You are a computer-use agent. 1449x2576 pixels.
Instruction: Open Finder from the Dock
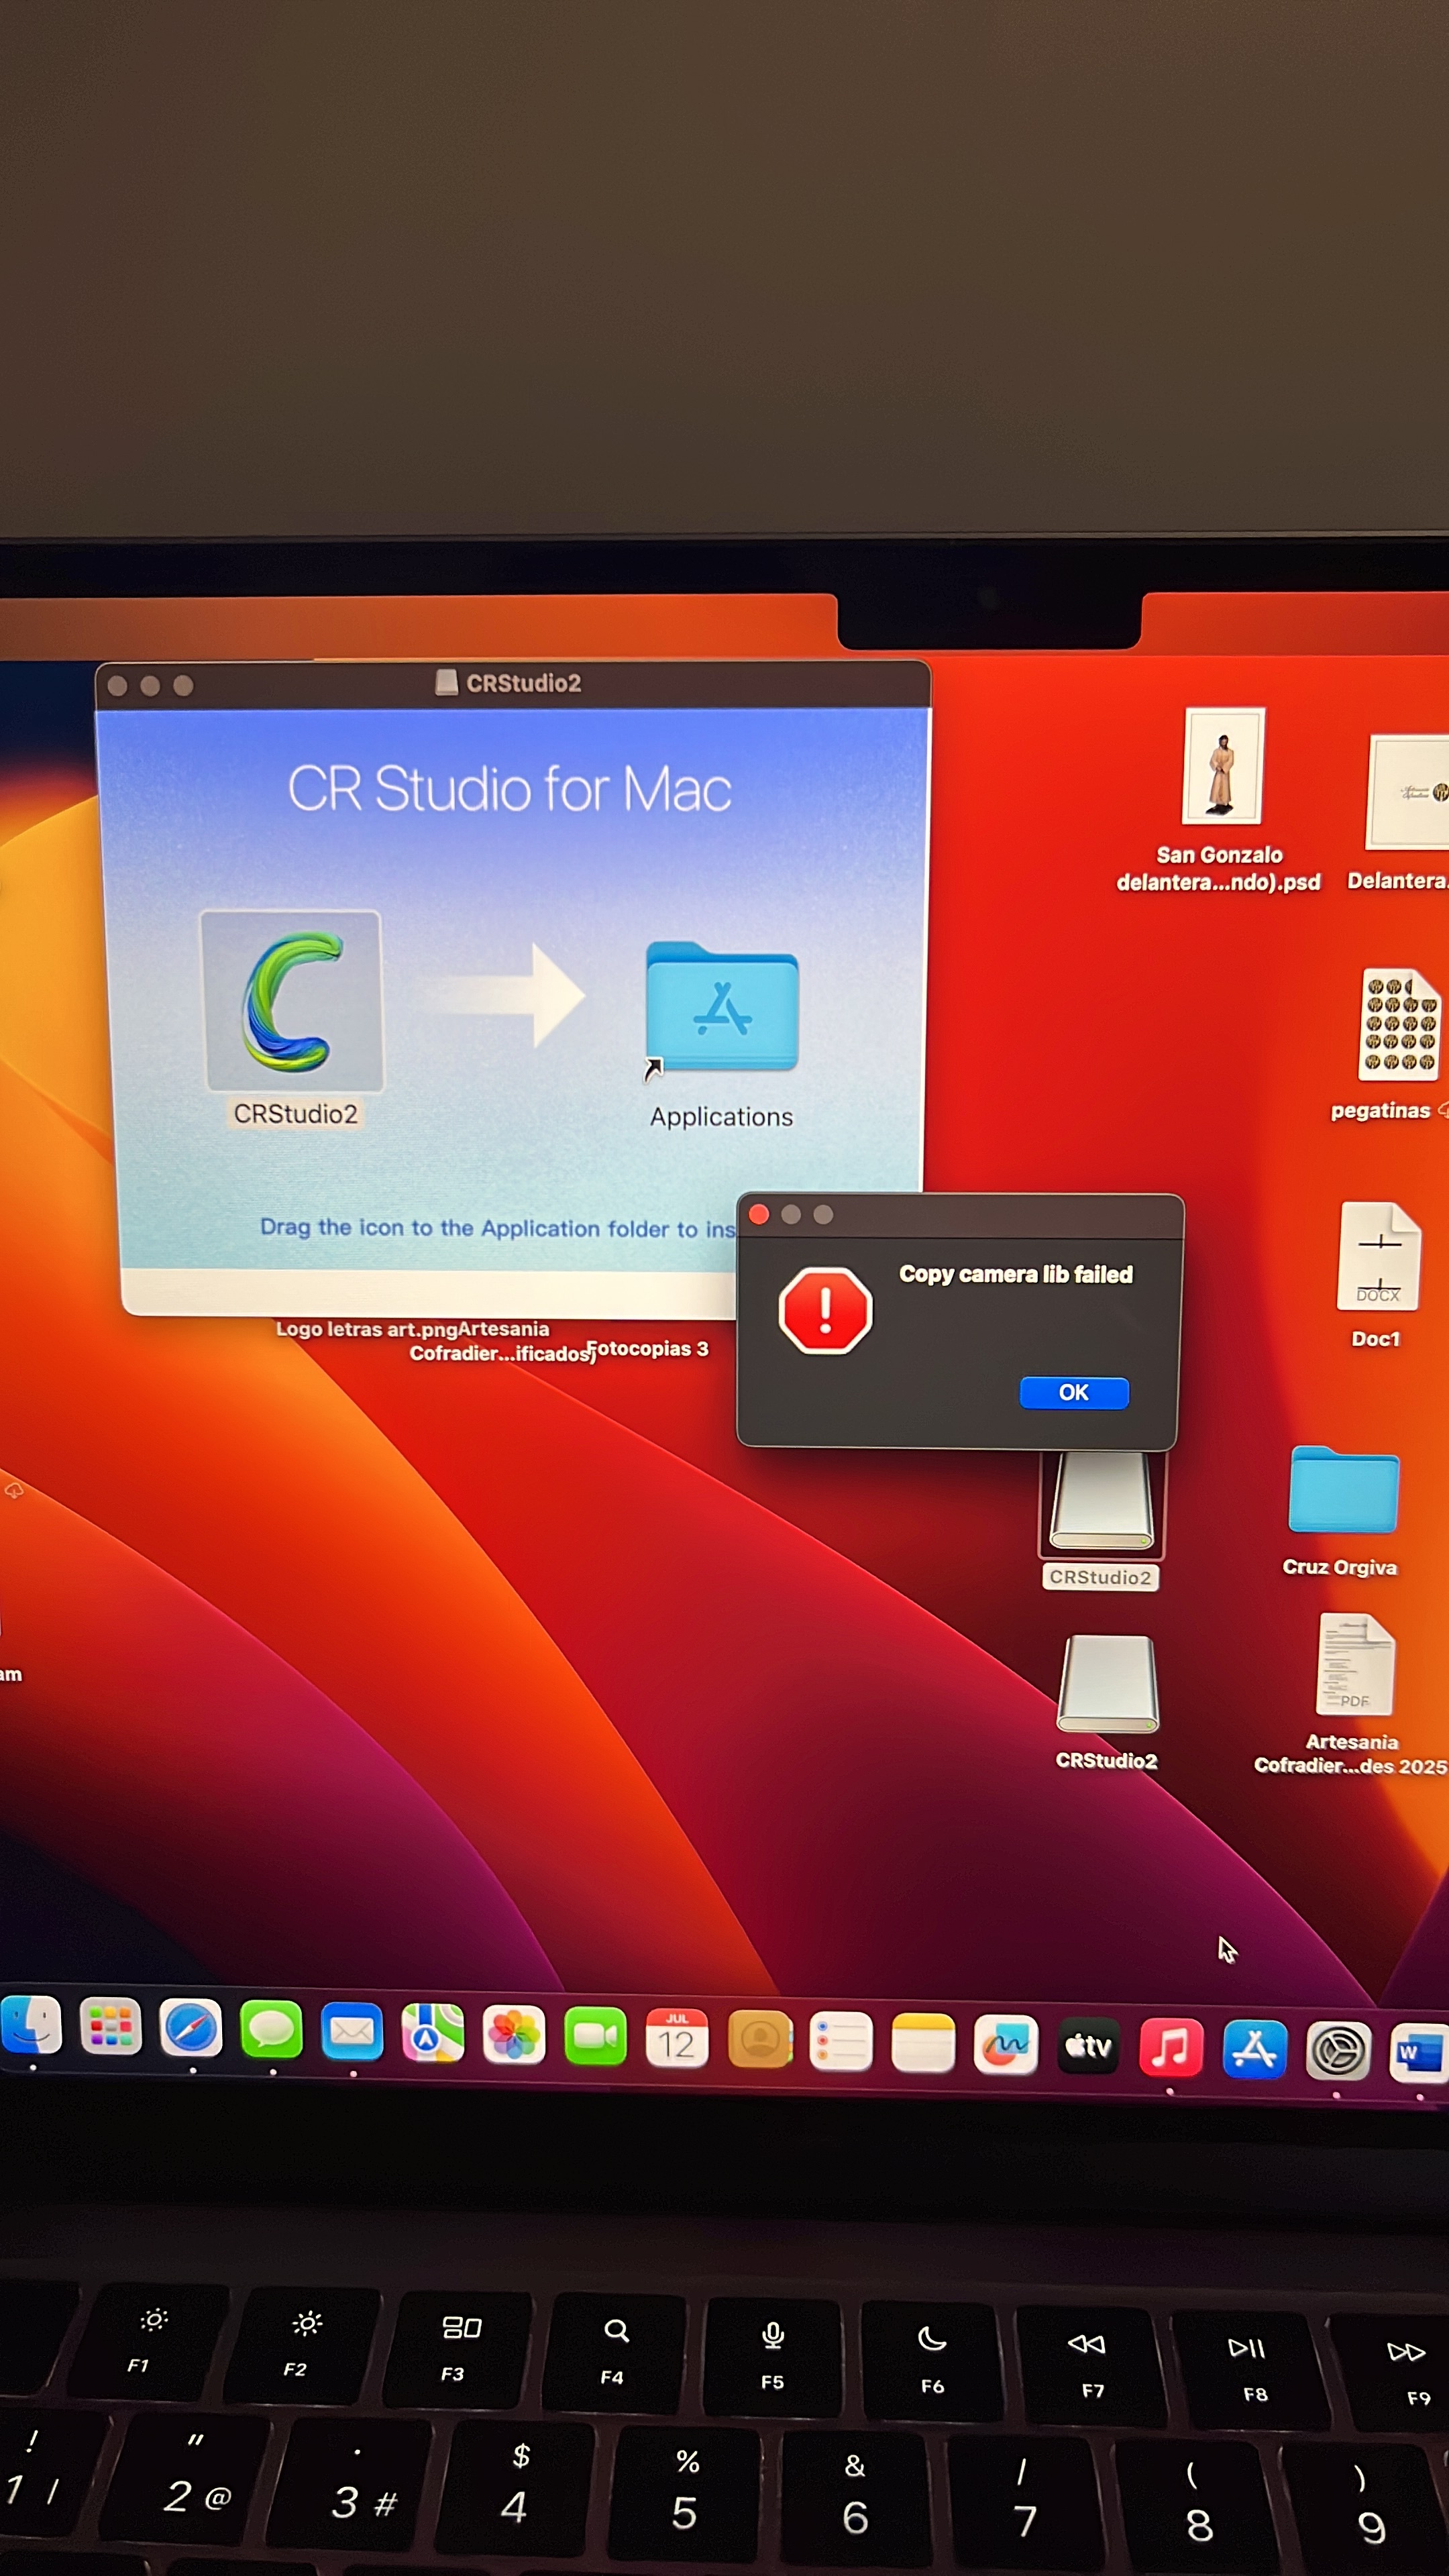[x=31, y=2027]
